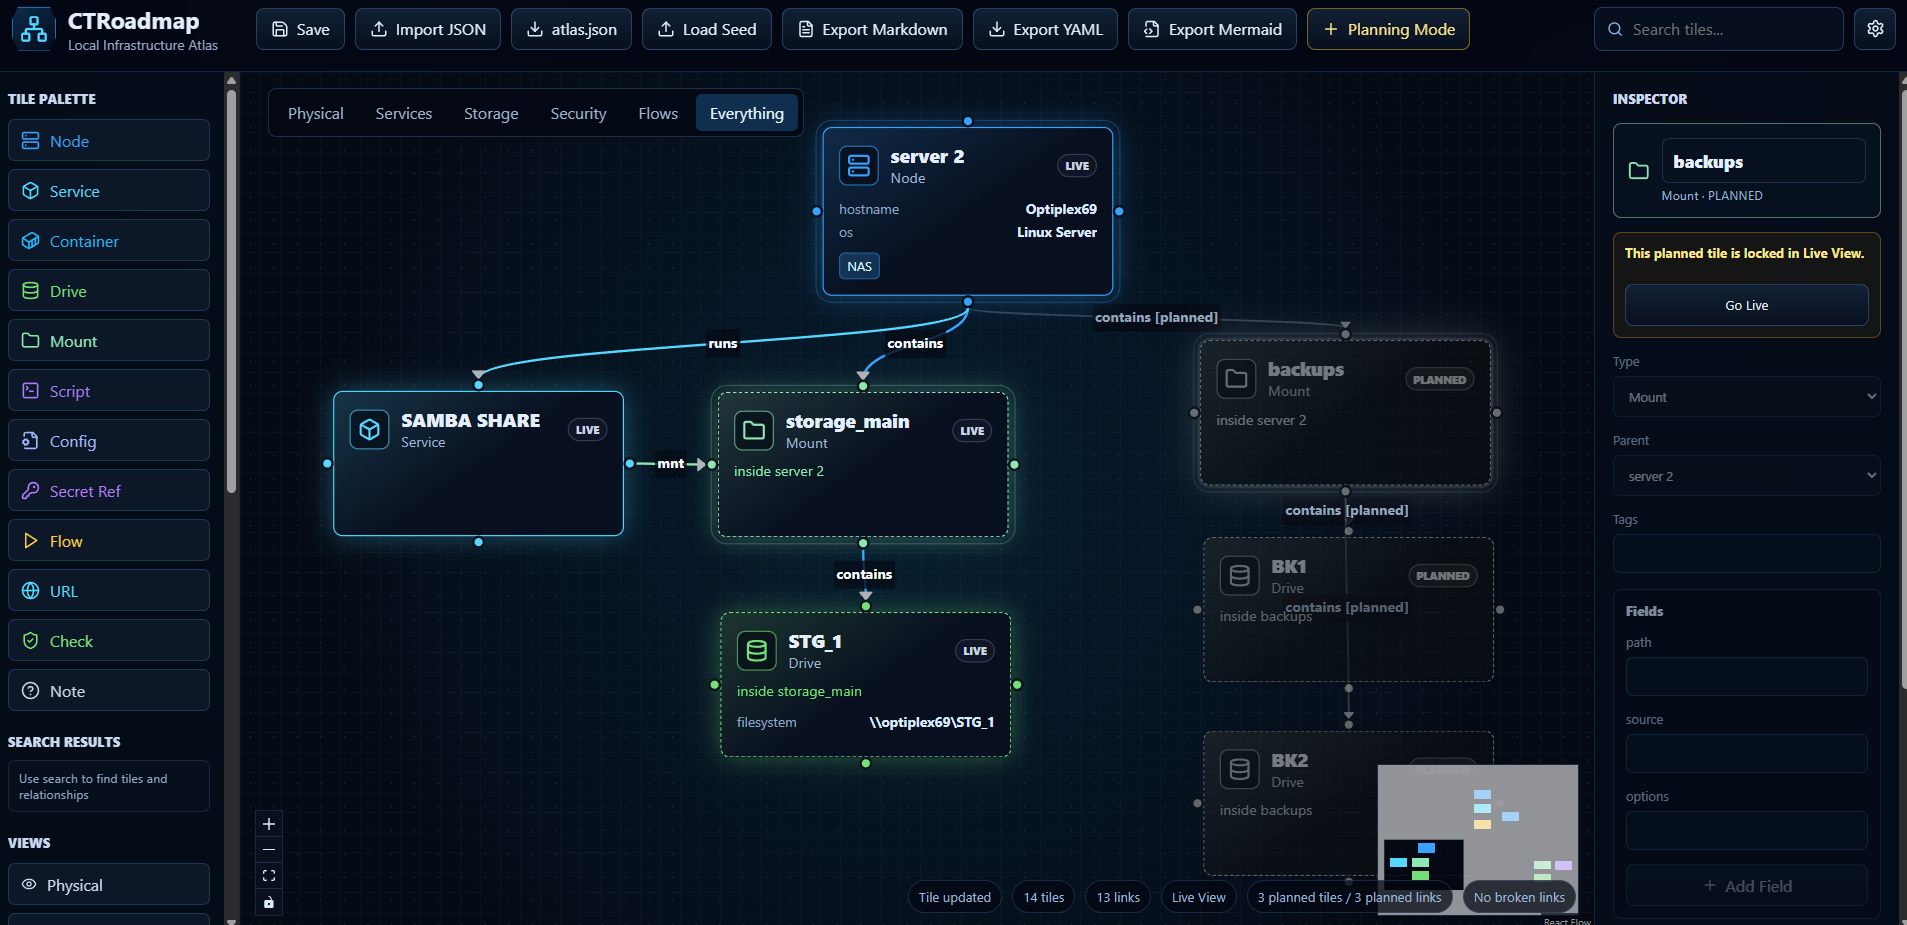Click the NAS tag on server 2

coord(859,266)
